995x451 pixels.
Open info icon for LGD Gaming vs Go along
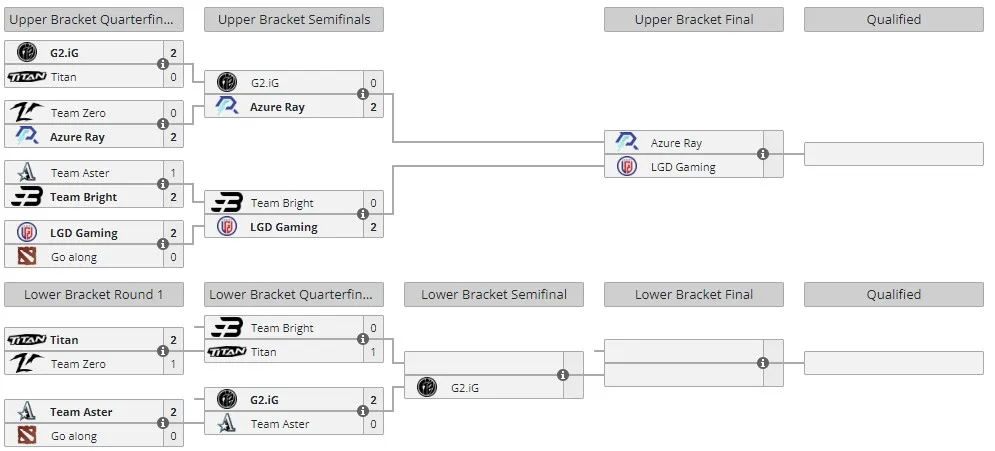pos(162,244)
